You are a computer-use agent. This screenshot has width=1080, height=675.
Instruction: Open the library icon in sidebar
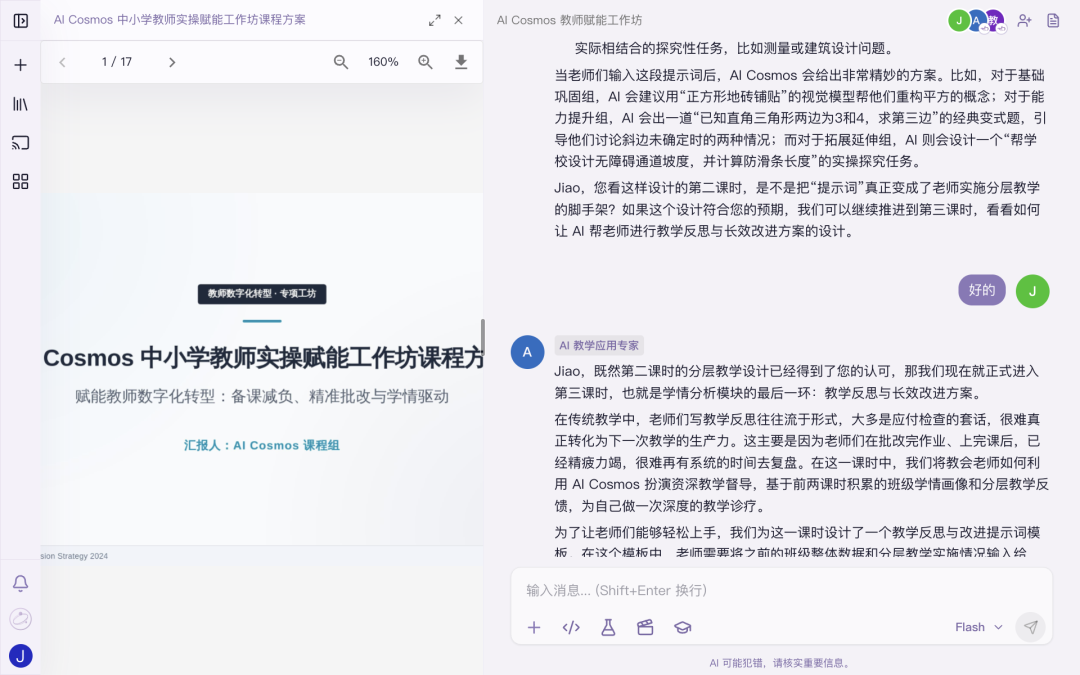pyautogui.click(x=21, y=104)
